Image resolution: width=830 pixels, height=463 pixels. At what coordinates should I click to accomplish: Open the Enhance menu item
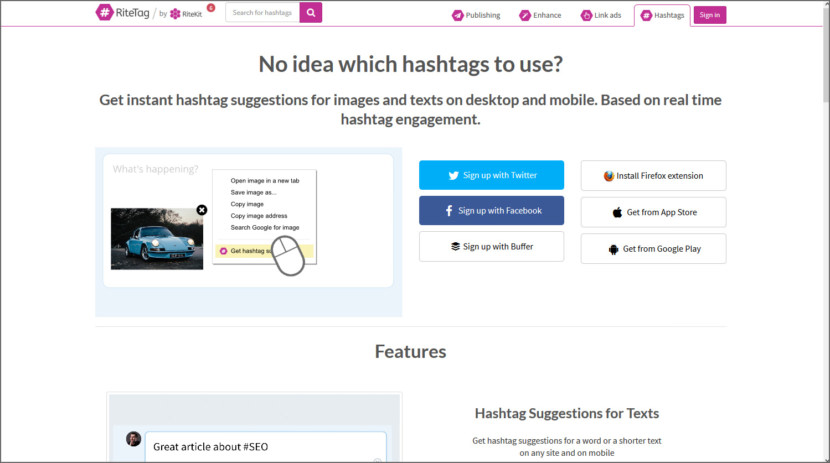point(540,15)
